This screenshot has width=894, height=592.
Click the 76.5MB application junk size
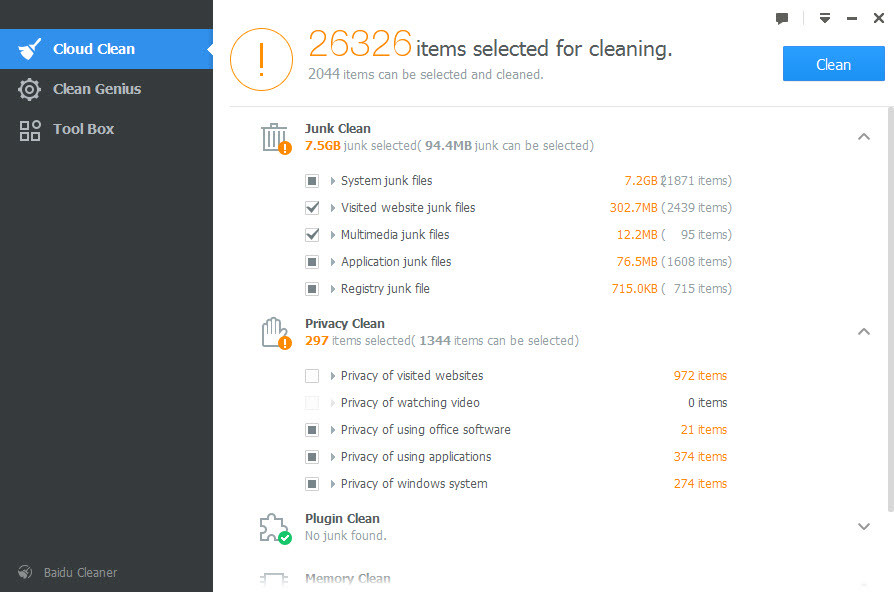(637, 262)
